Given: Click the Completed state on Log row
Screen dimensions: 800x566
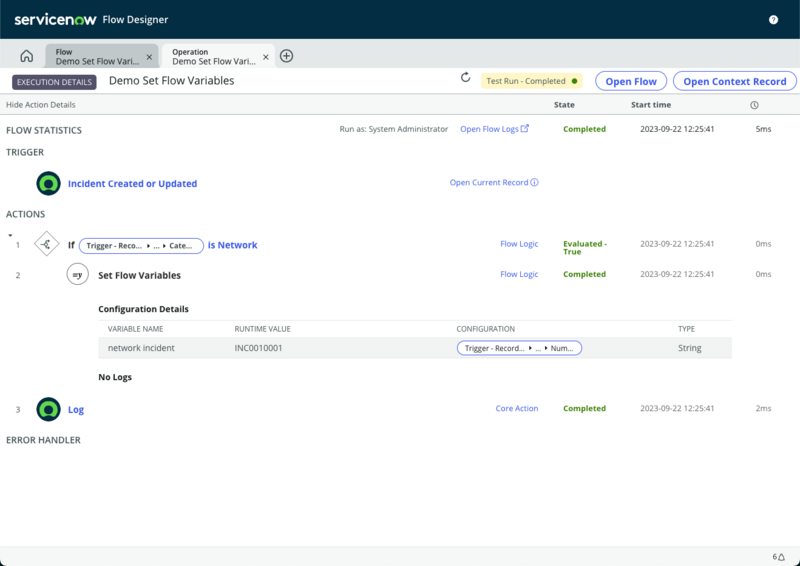Looking at the screenshot, I should [584, 408].
